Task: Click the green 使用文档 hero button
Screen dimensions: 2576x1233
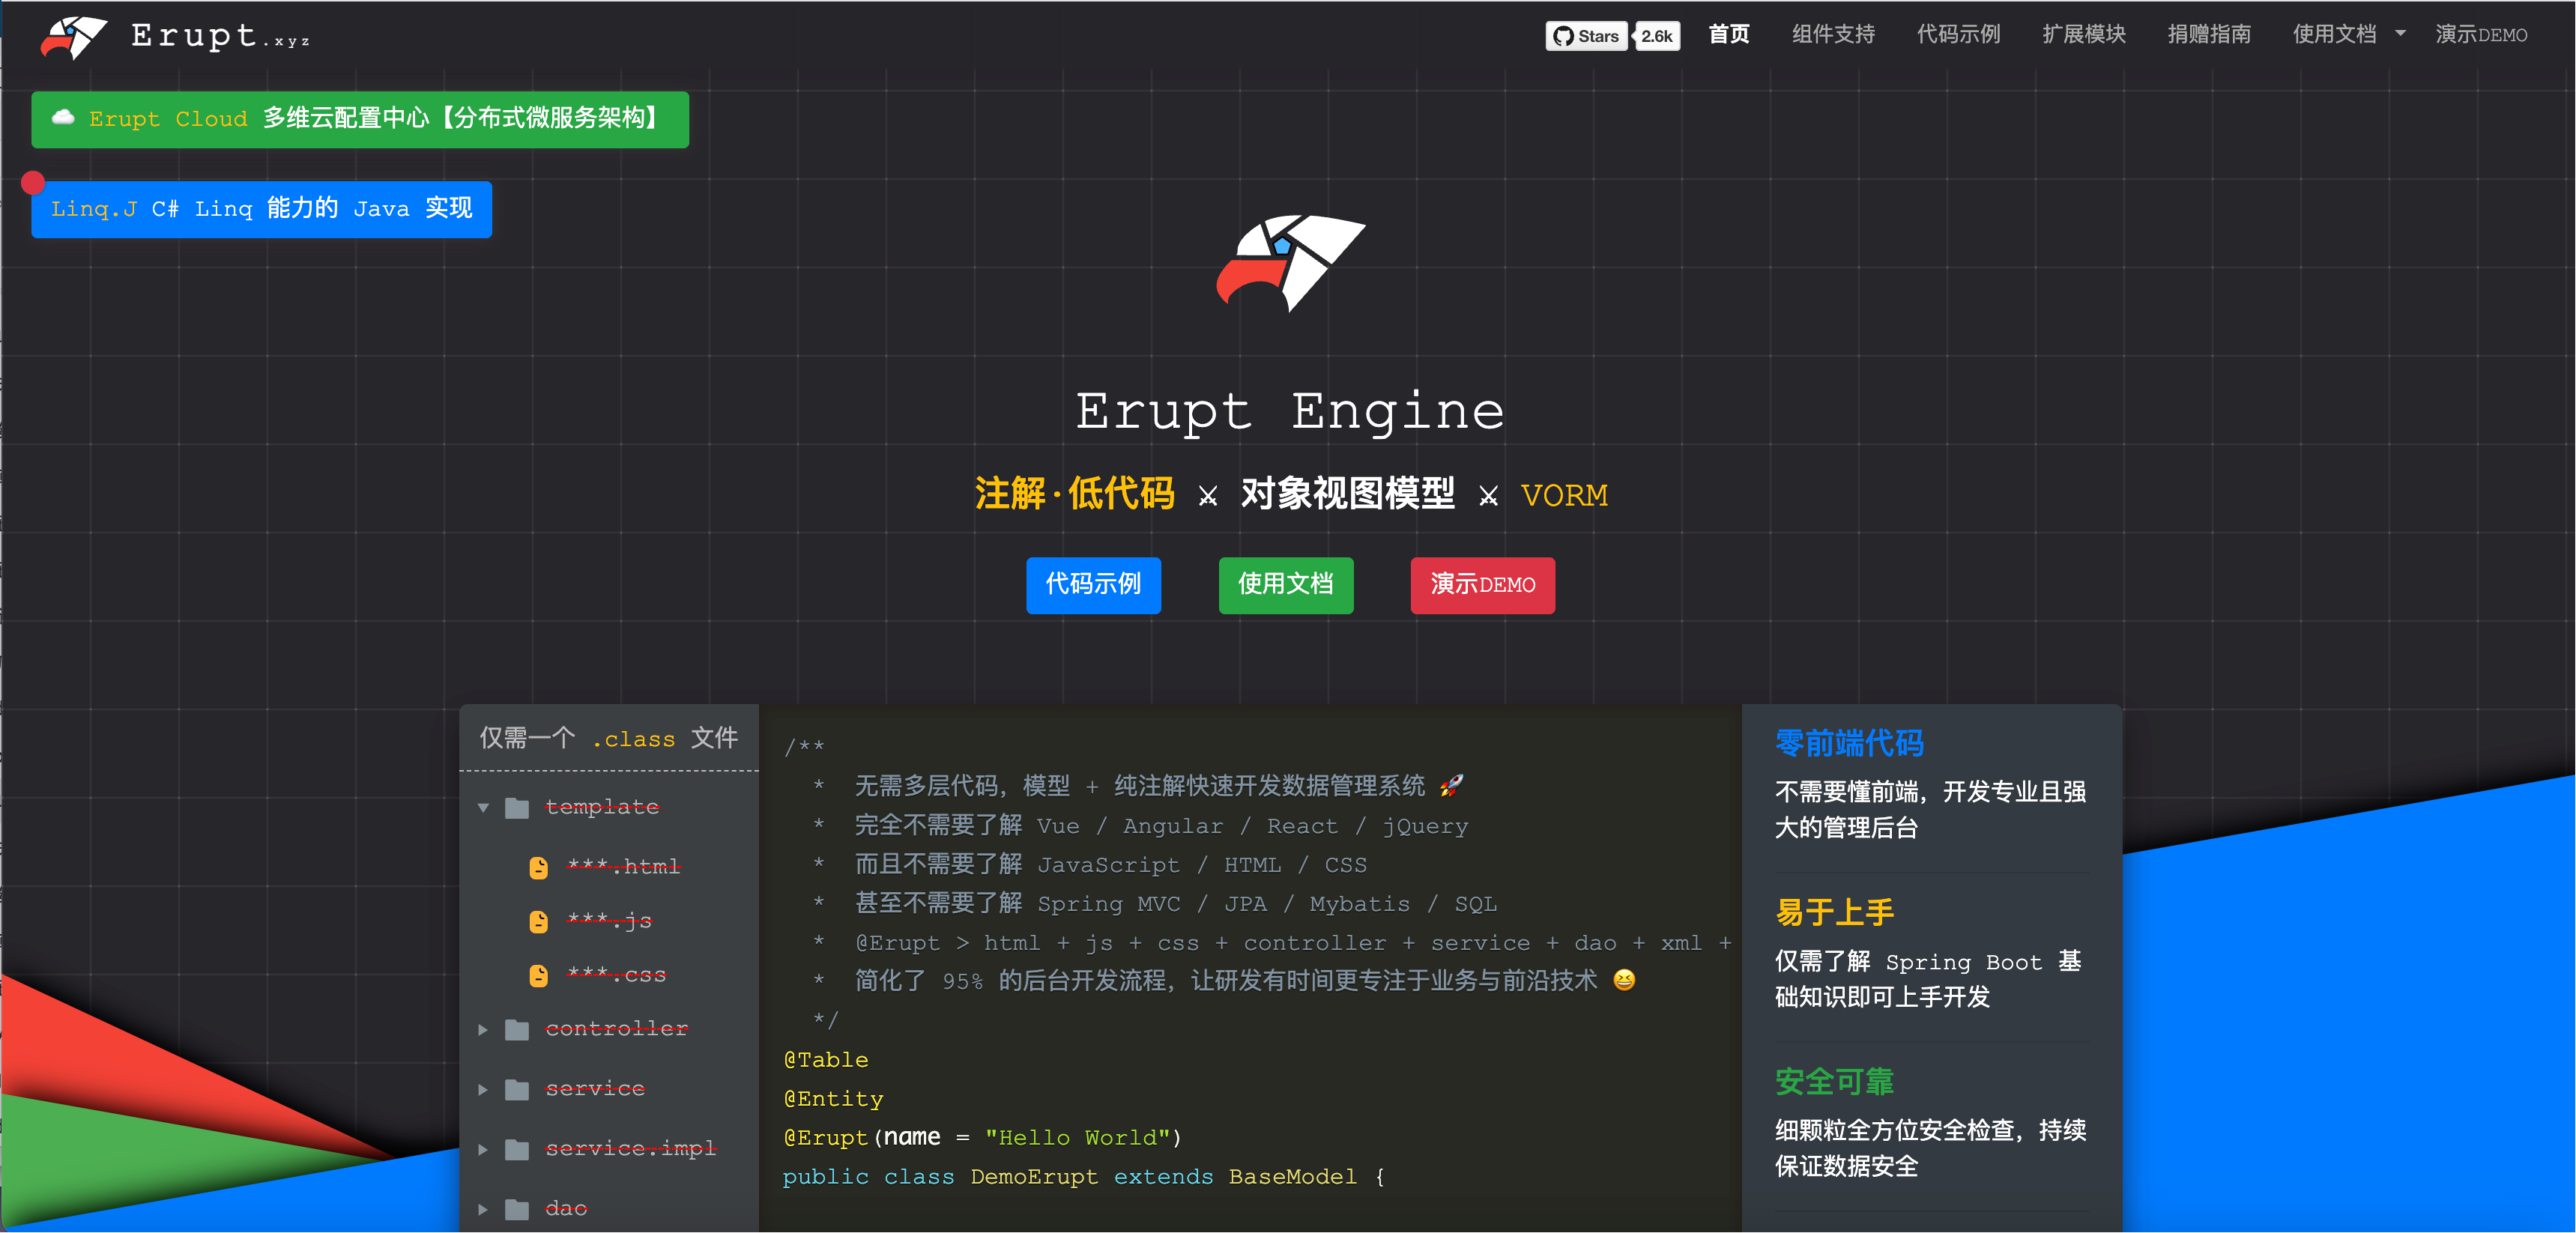Action: (1286, 585)
